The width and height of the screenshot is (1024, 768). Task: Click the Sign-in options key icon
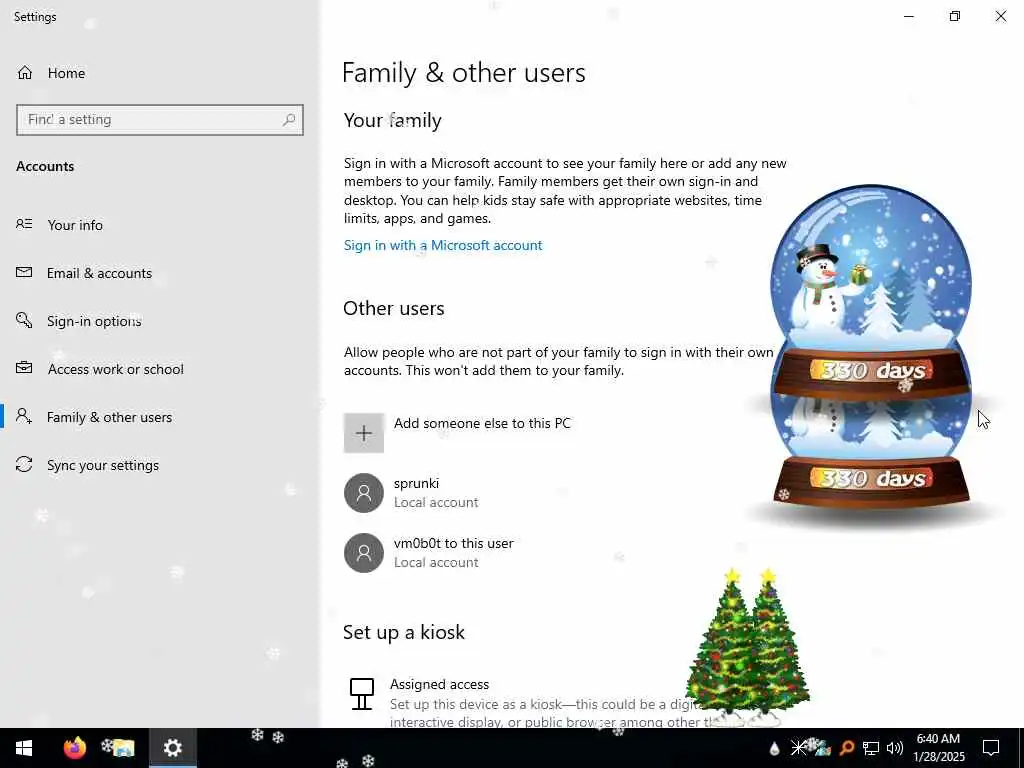click(24, 320)
